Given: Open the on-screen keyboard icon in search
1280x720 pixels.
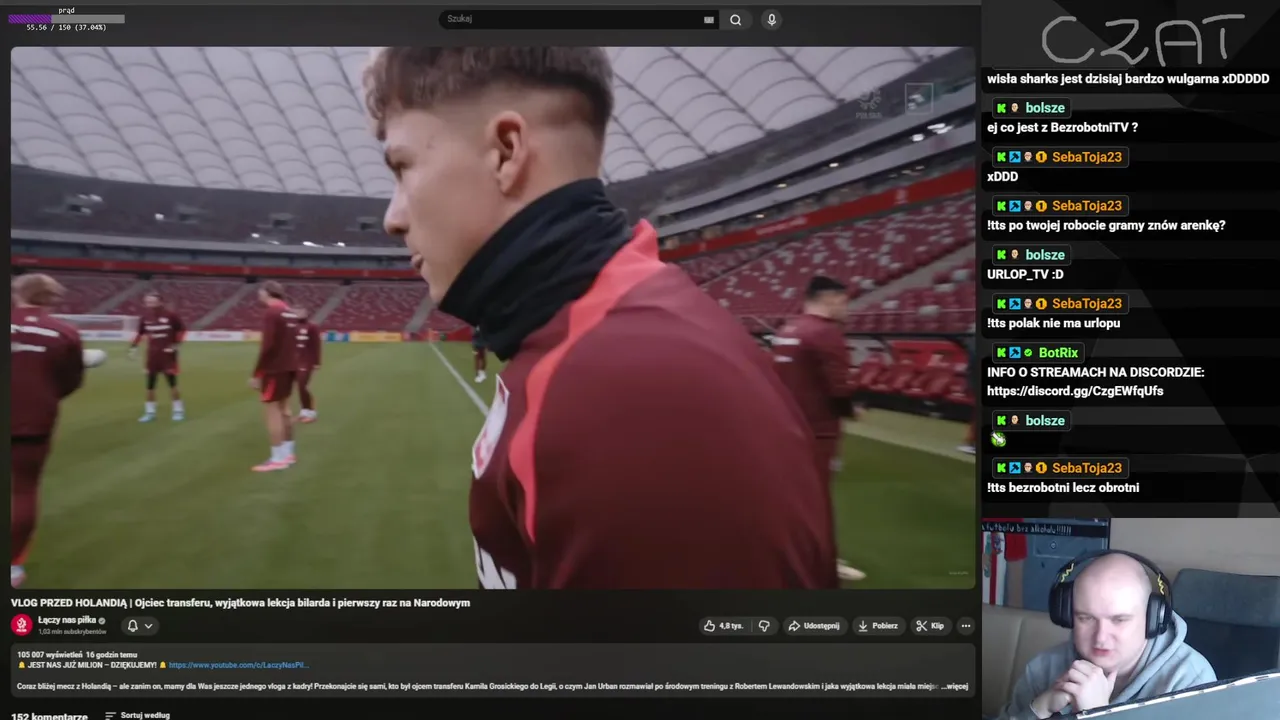Looking at the screenshot, I should [709, 19].
